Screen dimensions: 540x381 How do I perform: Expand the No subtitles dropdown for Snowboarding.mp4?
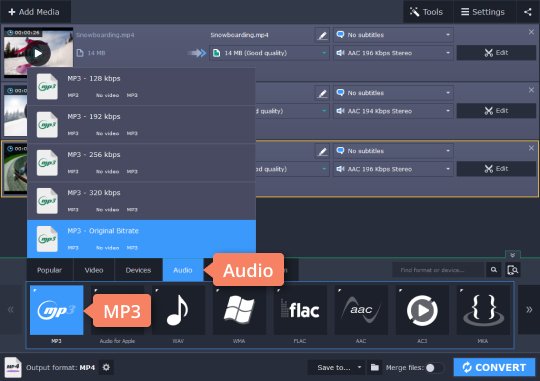coord(393,35)
